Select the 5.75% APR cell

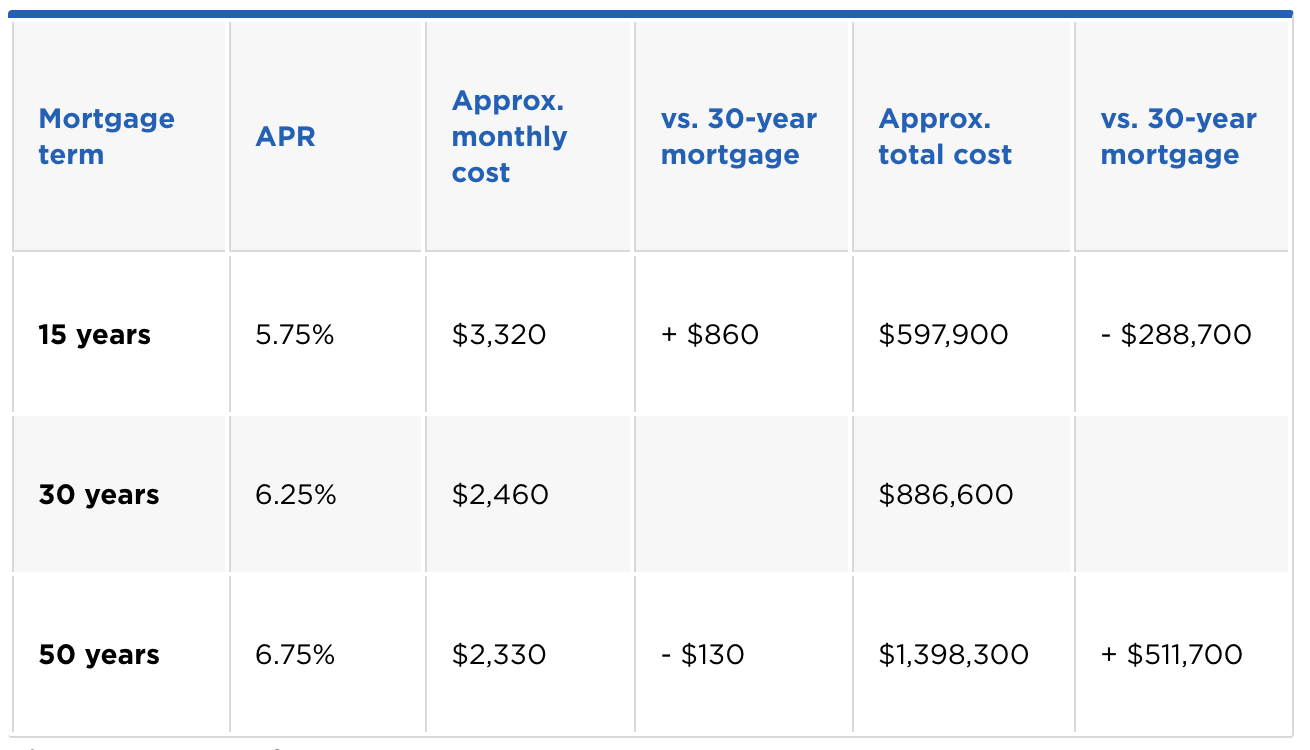(x=294, y=334)
